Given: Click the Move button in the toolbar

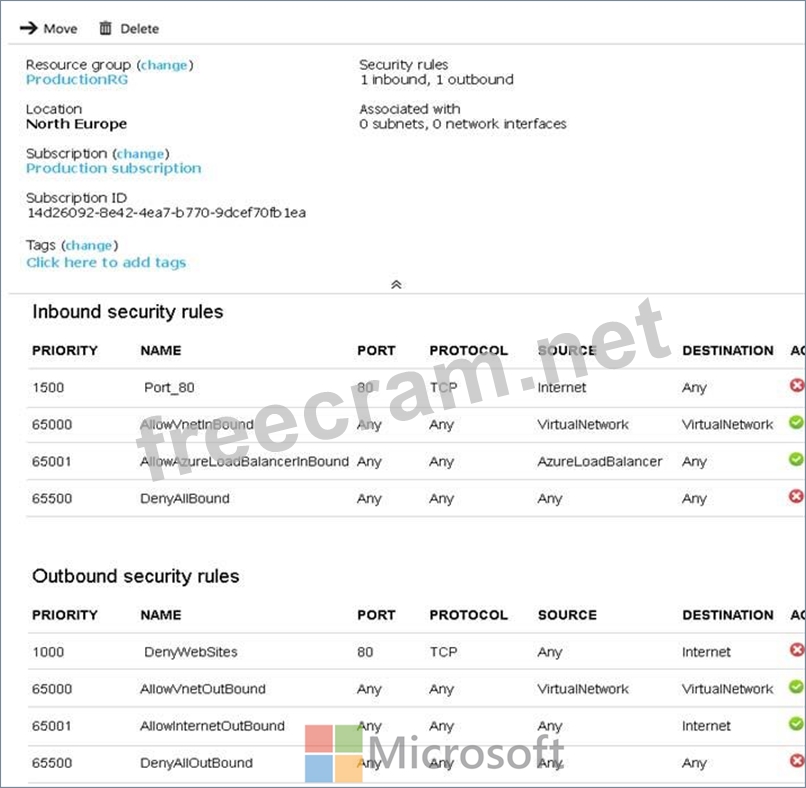Looking at the screenshot, I should tap(48, 28).
